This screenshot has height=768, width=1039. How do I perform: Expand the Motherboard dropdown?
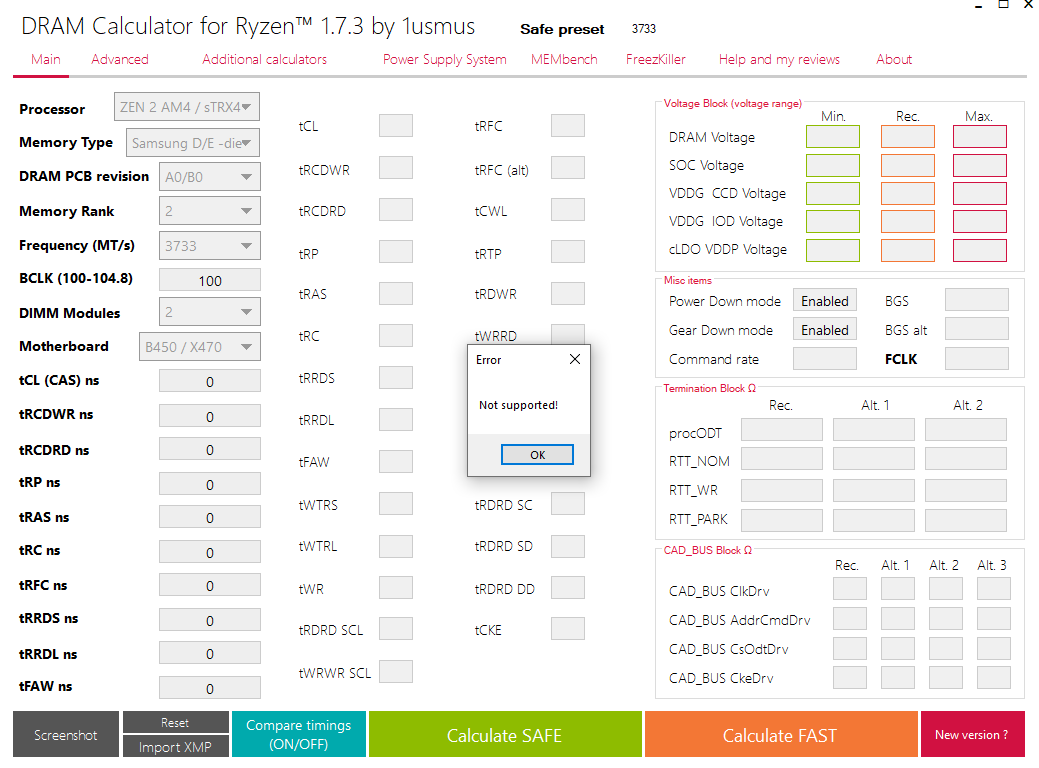[199, 347]
